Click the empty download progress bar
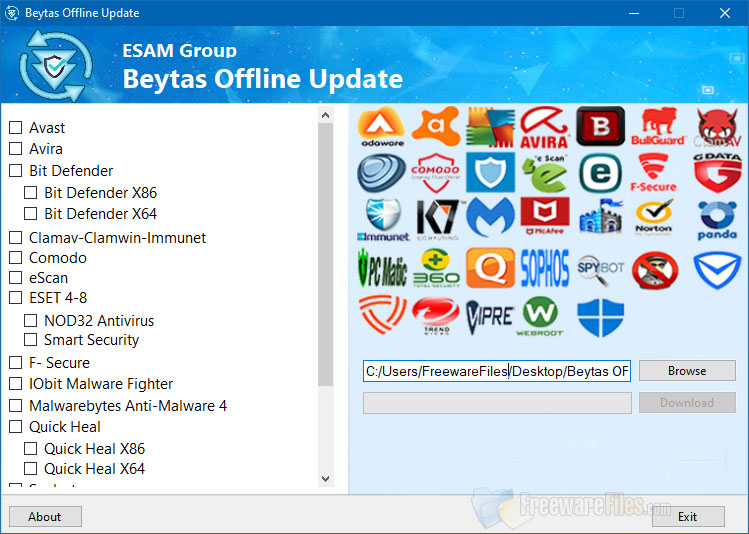Image resolution: width=749 pixels, height=534 pixels. (497, 403)
